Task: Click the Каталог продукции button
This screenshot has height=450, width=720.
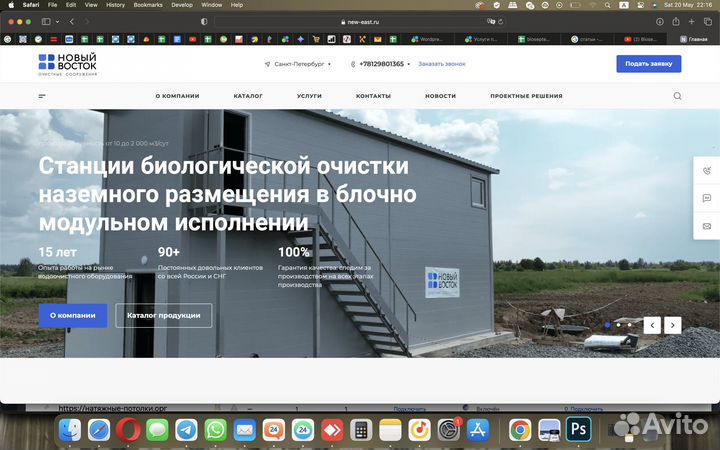Action: (x=163, y=315)
